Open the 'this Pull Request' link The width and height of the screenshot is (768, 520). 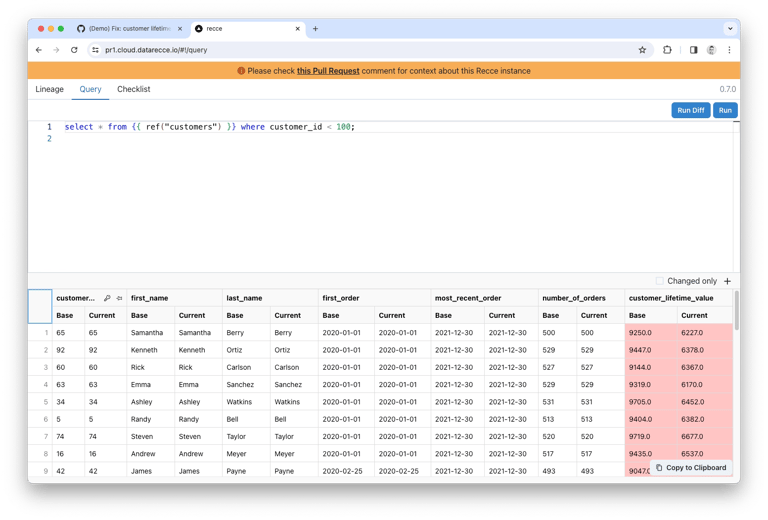tap(328, 71)
